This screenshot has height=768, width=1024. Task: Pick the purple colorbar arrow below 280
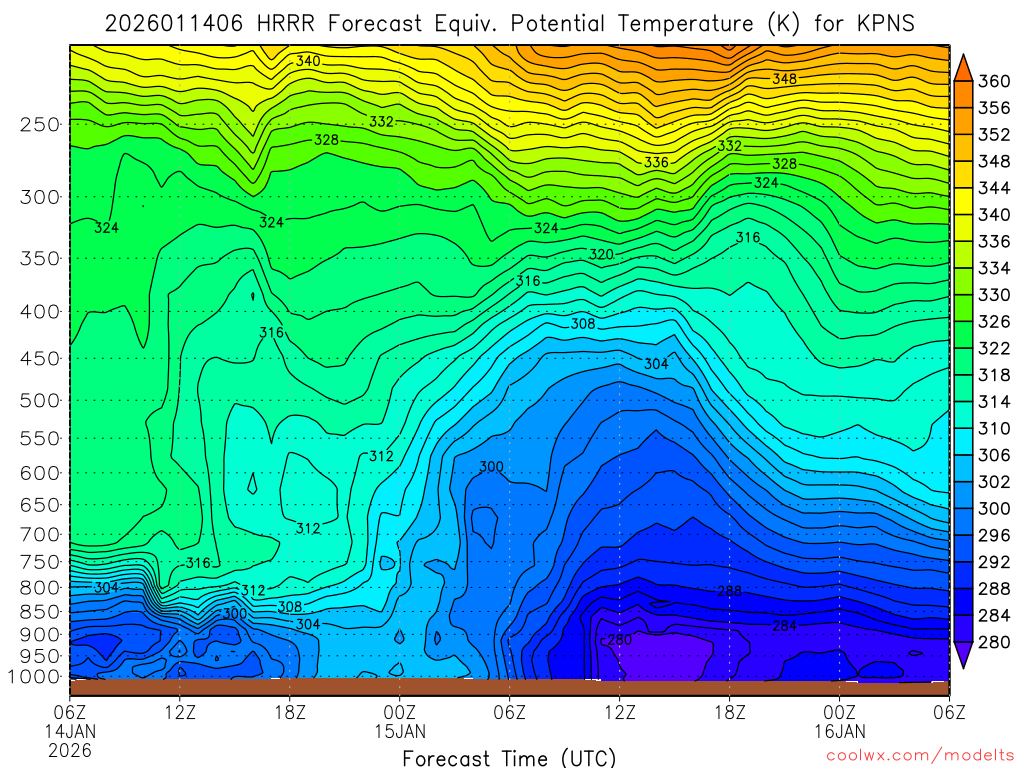pos(963,655)
